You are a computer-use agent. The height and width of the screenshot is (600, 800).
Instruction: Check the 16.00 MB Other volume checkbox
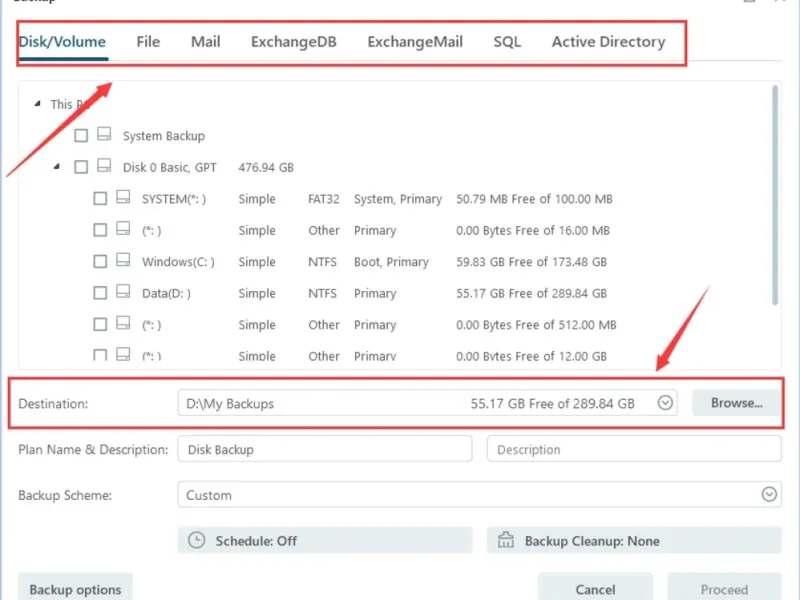coord(101,230)
